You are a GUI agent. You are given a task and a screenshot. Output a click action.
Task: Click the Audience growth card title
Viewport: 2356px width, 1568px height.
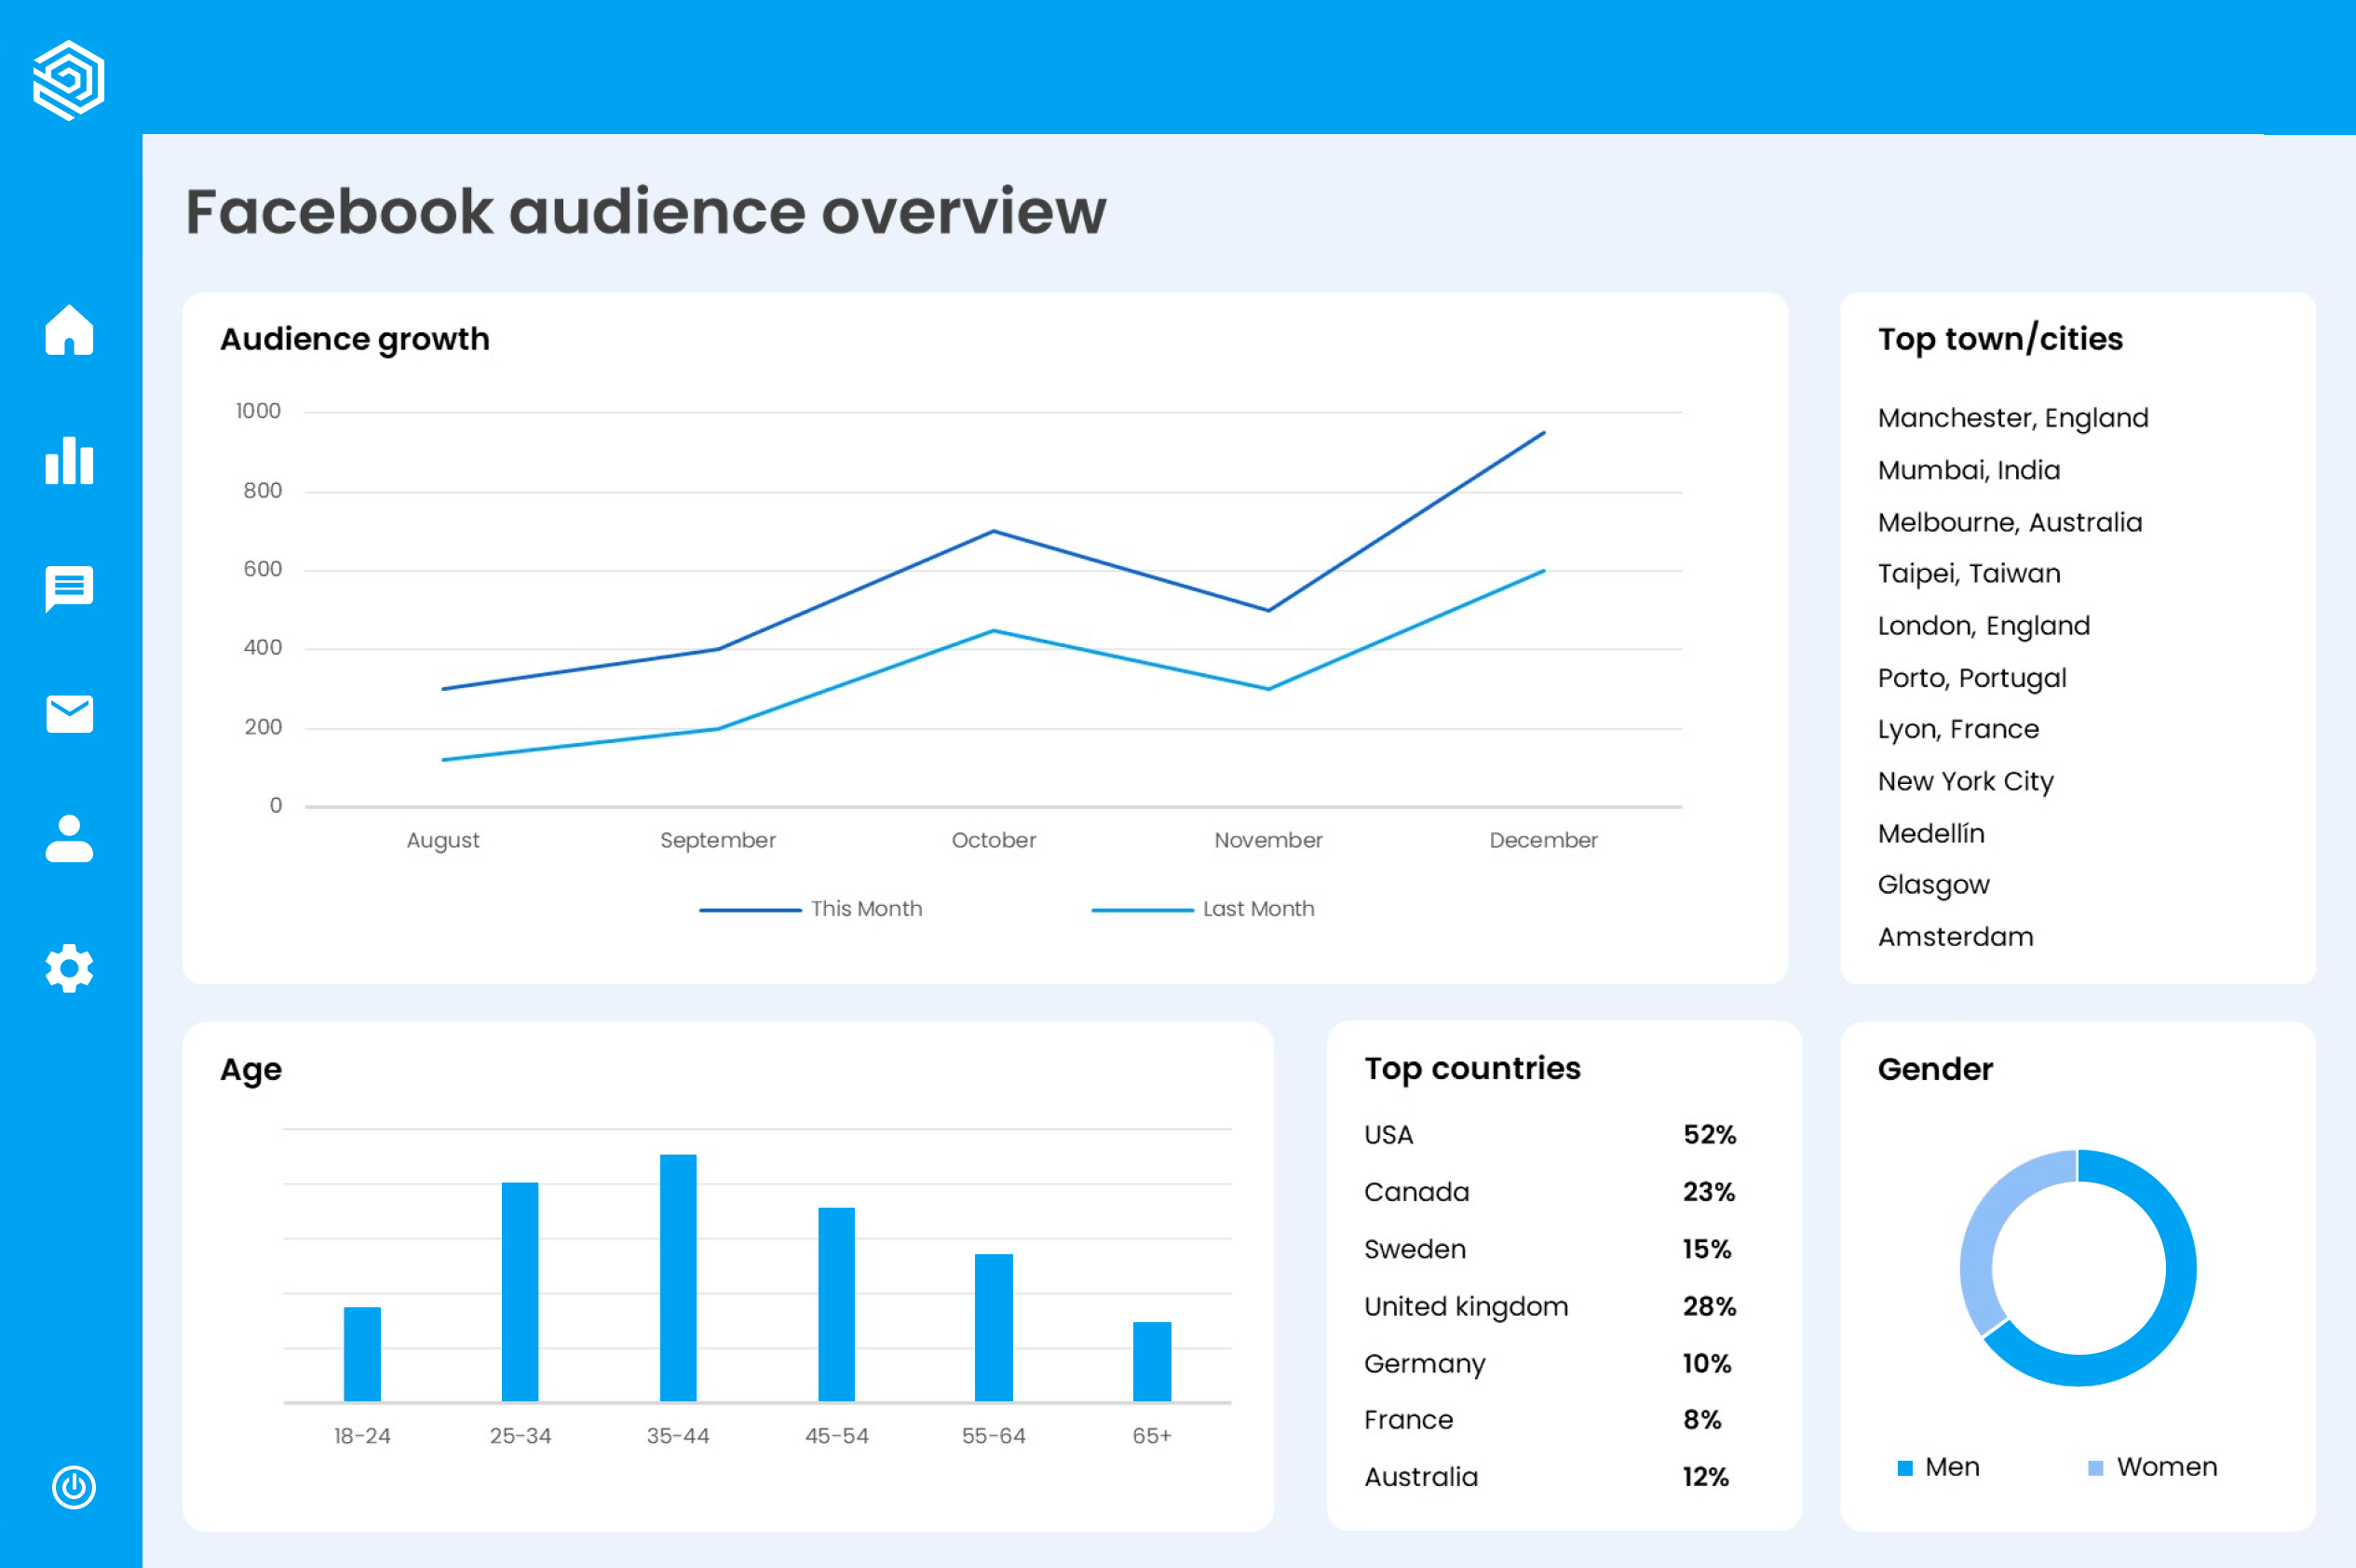coord(355,340)
